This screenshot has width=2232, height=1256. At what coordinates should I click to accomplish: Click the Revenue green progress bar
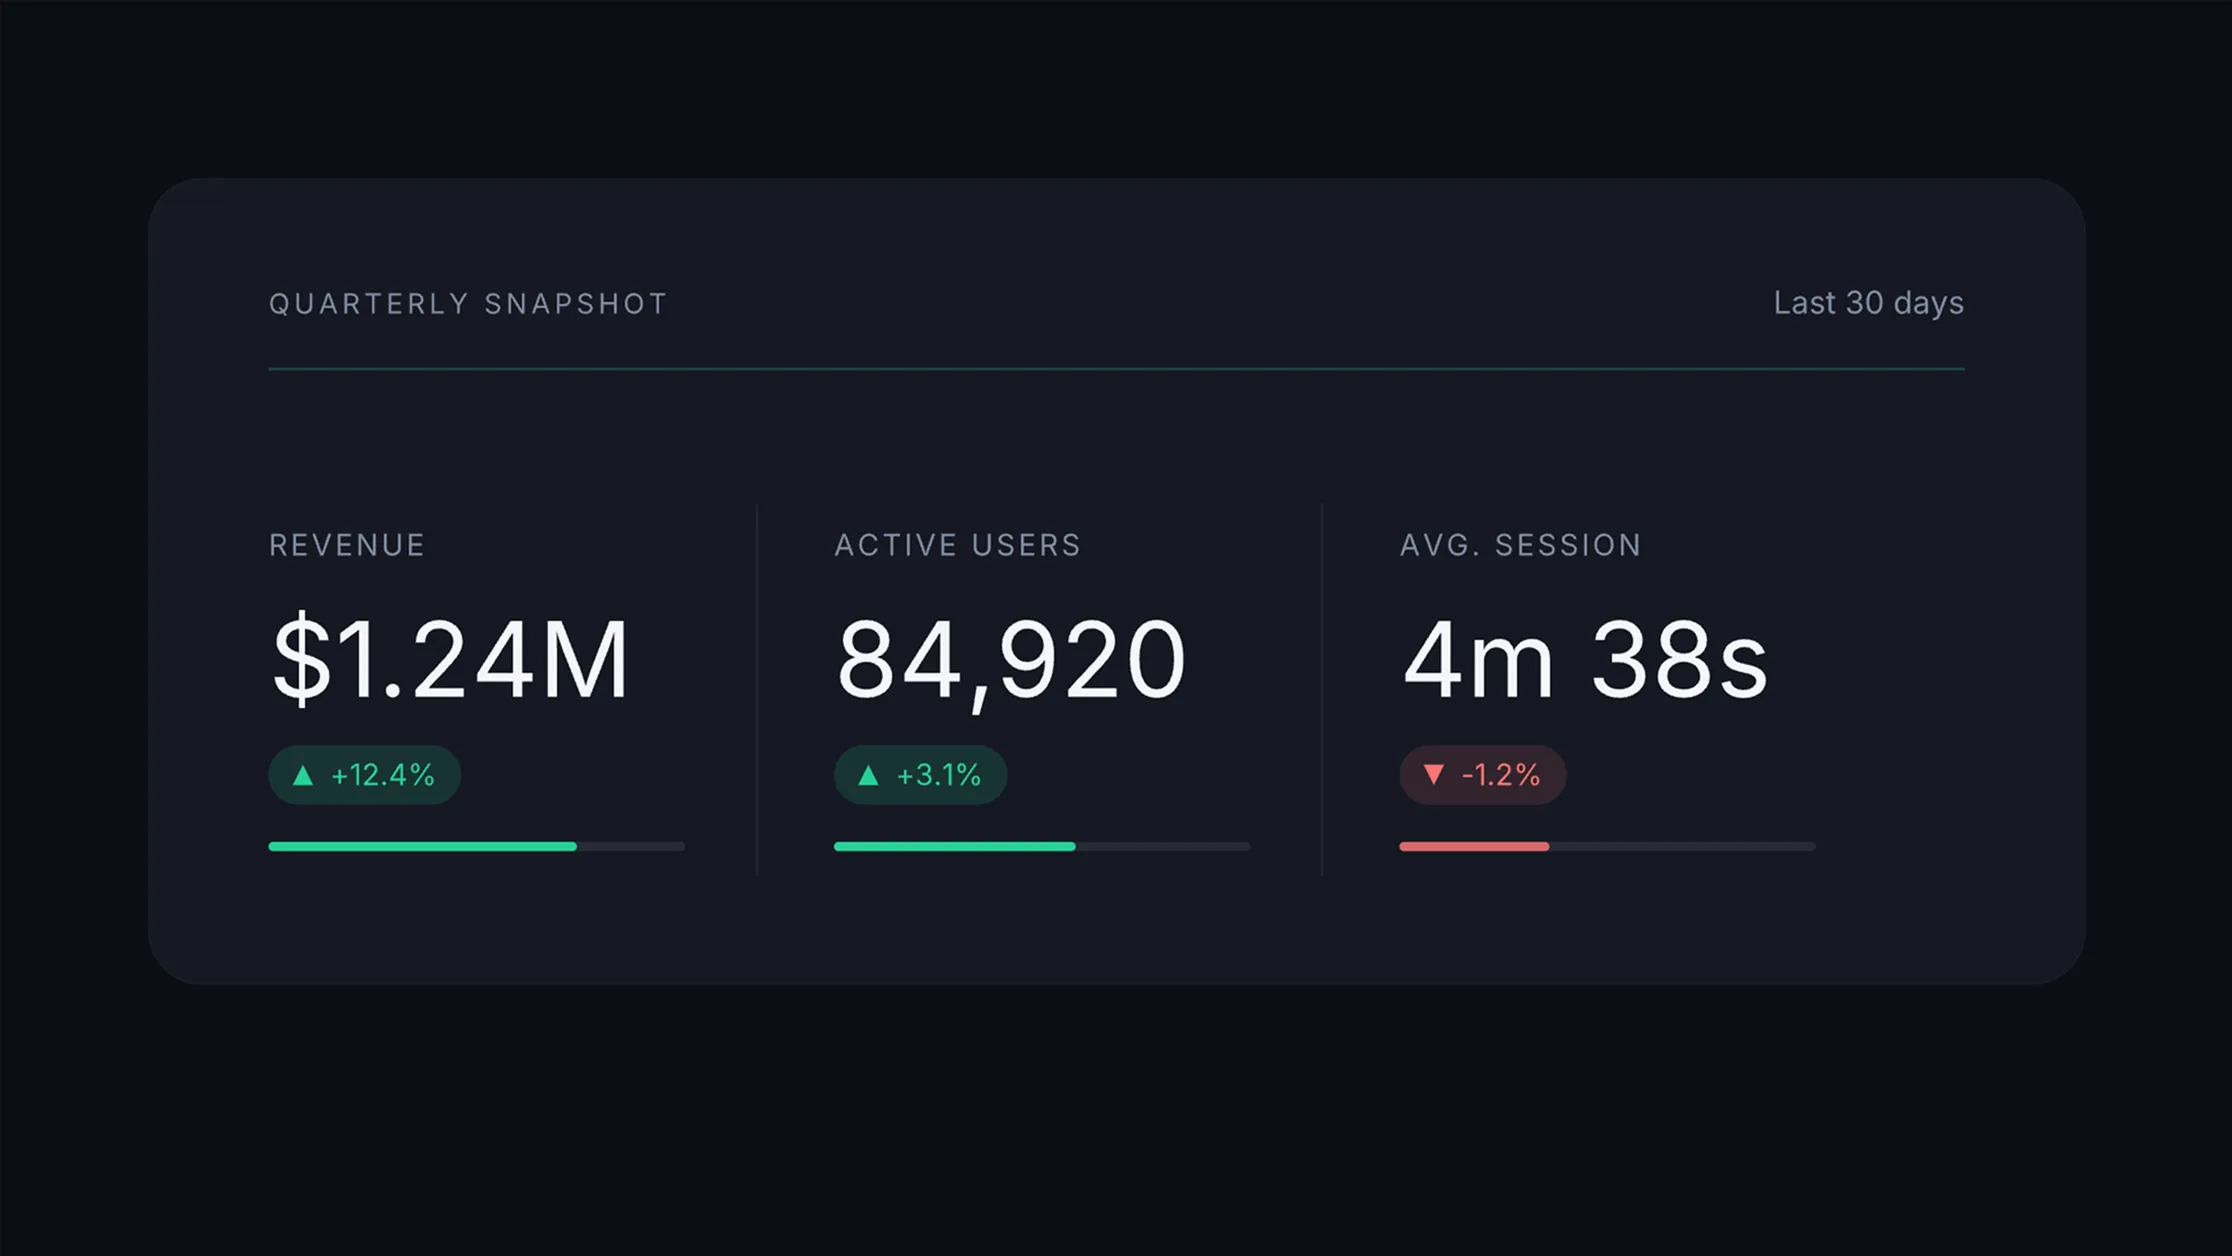click(x=422, y=846)
